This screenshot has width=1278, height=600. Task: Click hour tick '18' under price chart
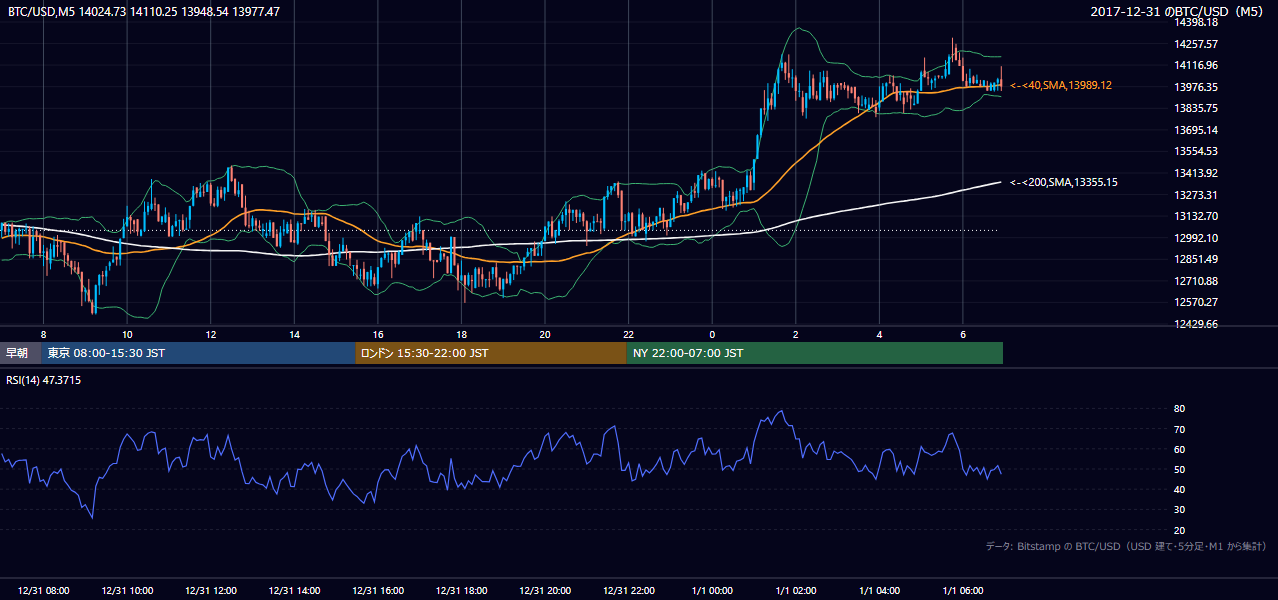461,334
